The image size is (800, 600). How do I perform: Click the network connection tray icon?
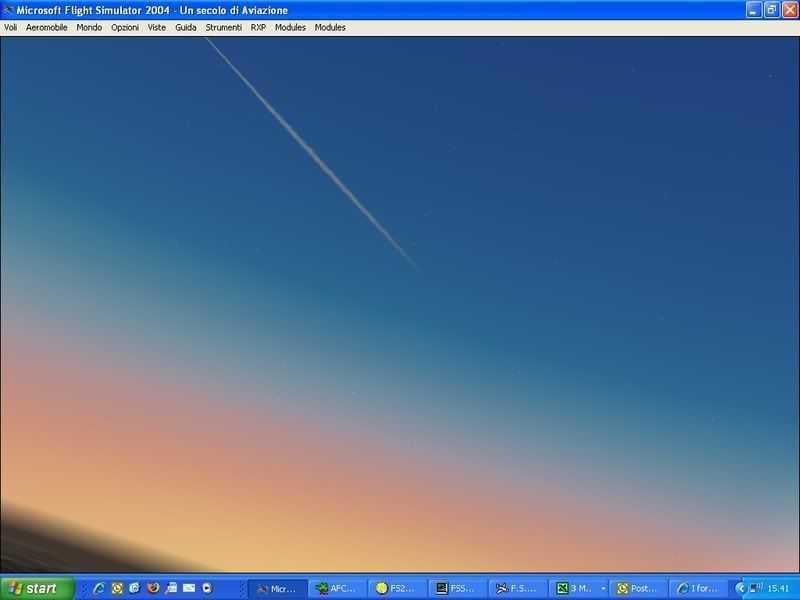756,588
